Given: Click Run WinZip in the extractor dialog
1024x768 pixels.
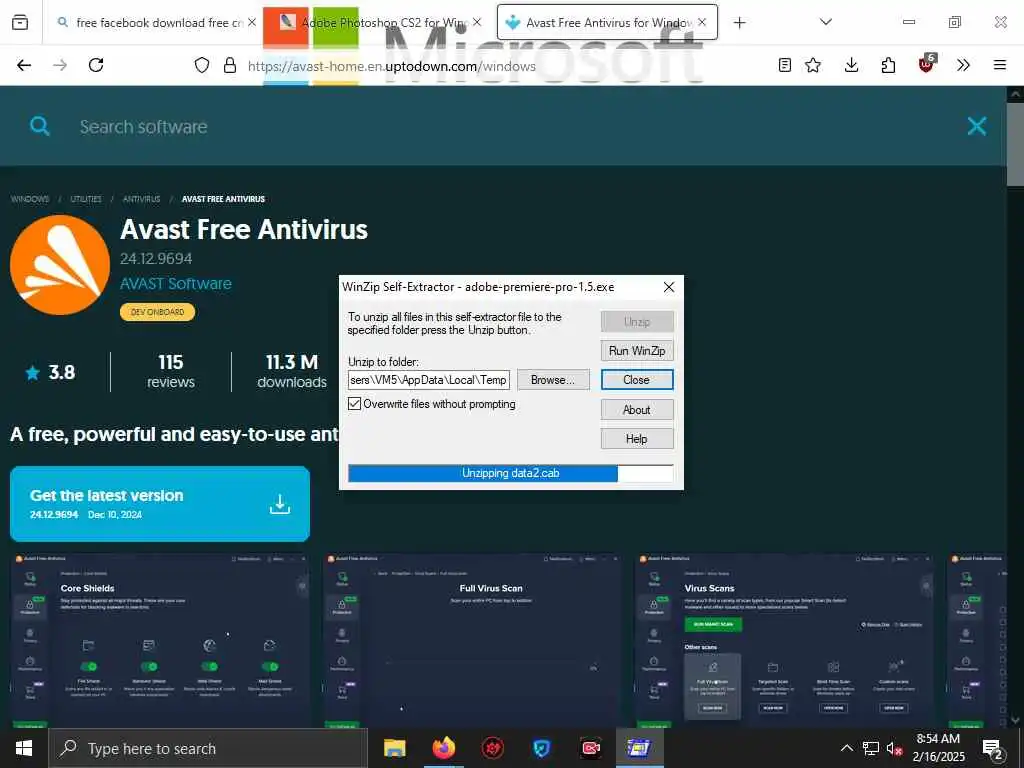Looking at the screenshot, I should [x=637, y=351].
